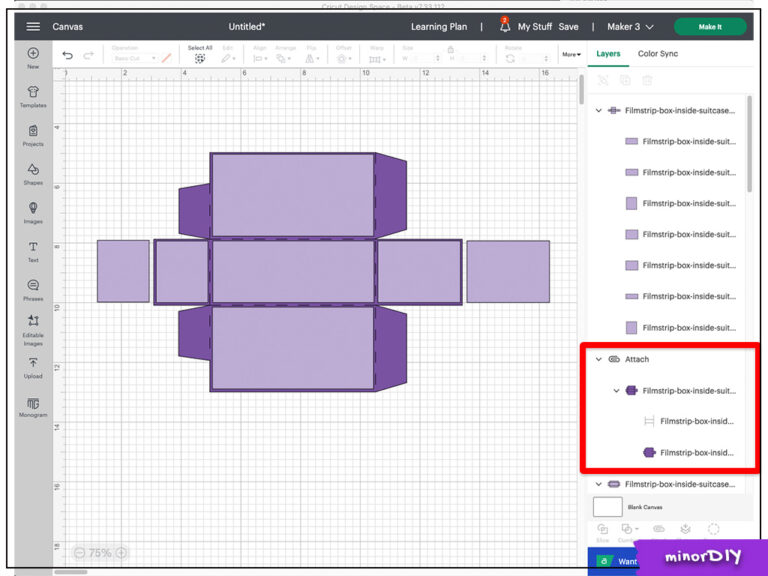The height and width of the screenshot is (576, 768).
Task: Click the Size H height field
Action: pyautogui.click(x=471, y=58)
